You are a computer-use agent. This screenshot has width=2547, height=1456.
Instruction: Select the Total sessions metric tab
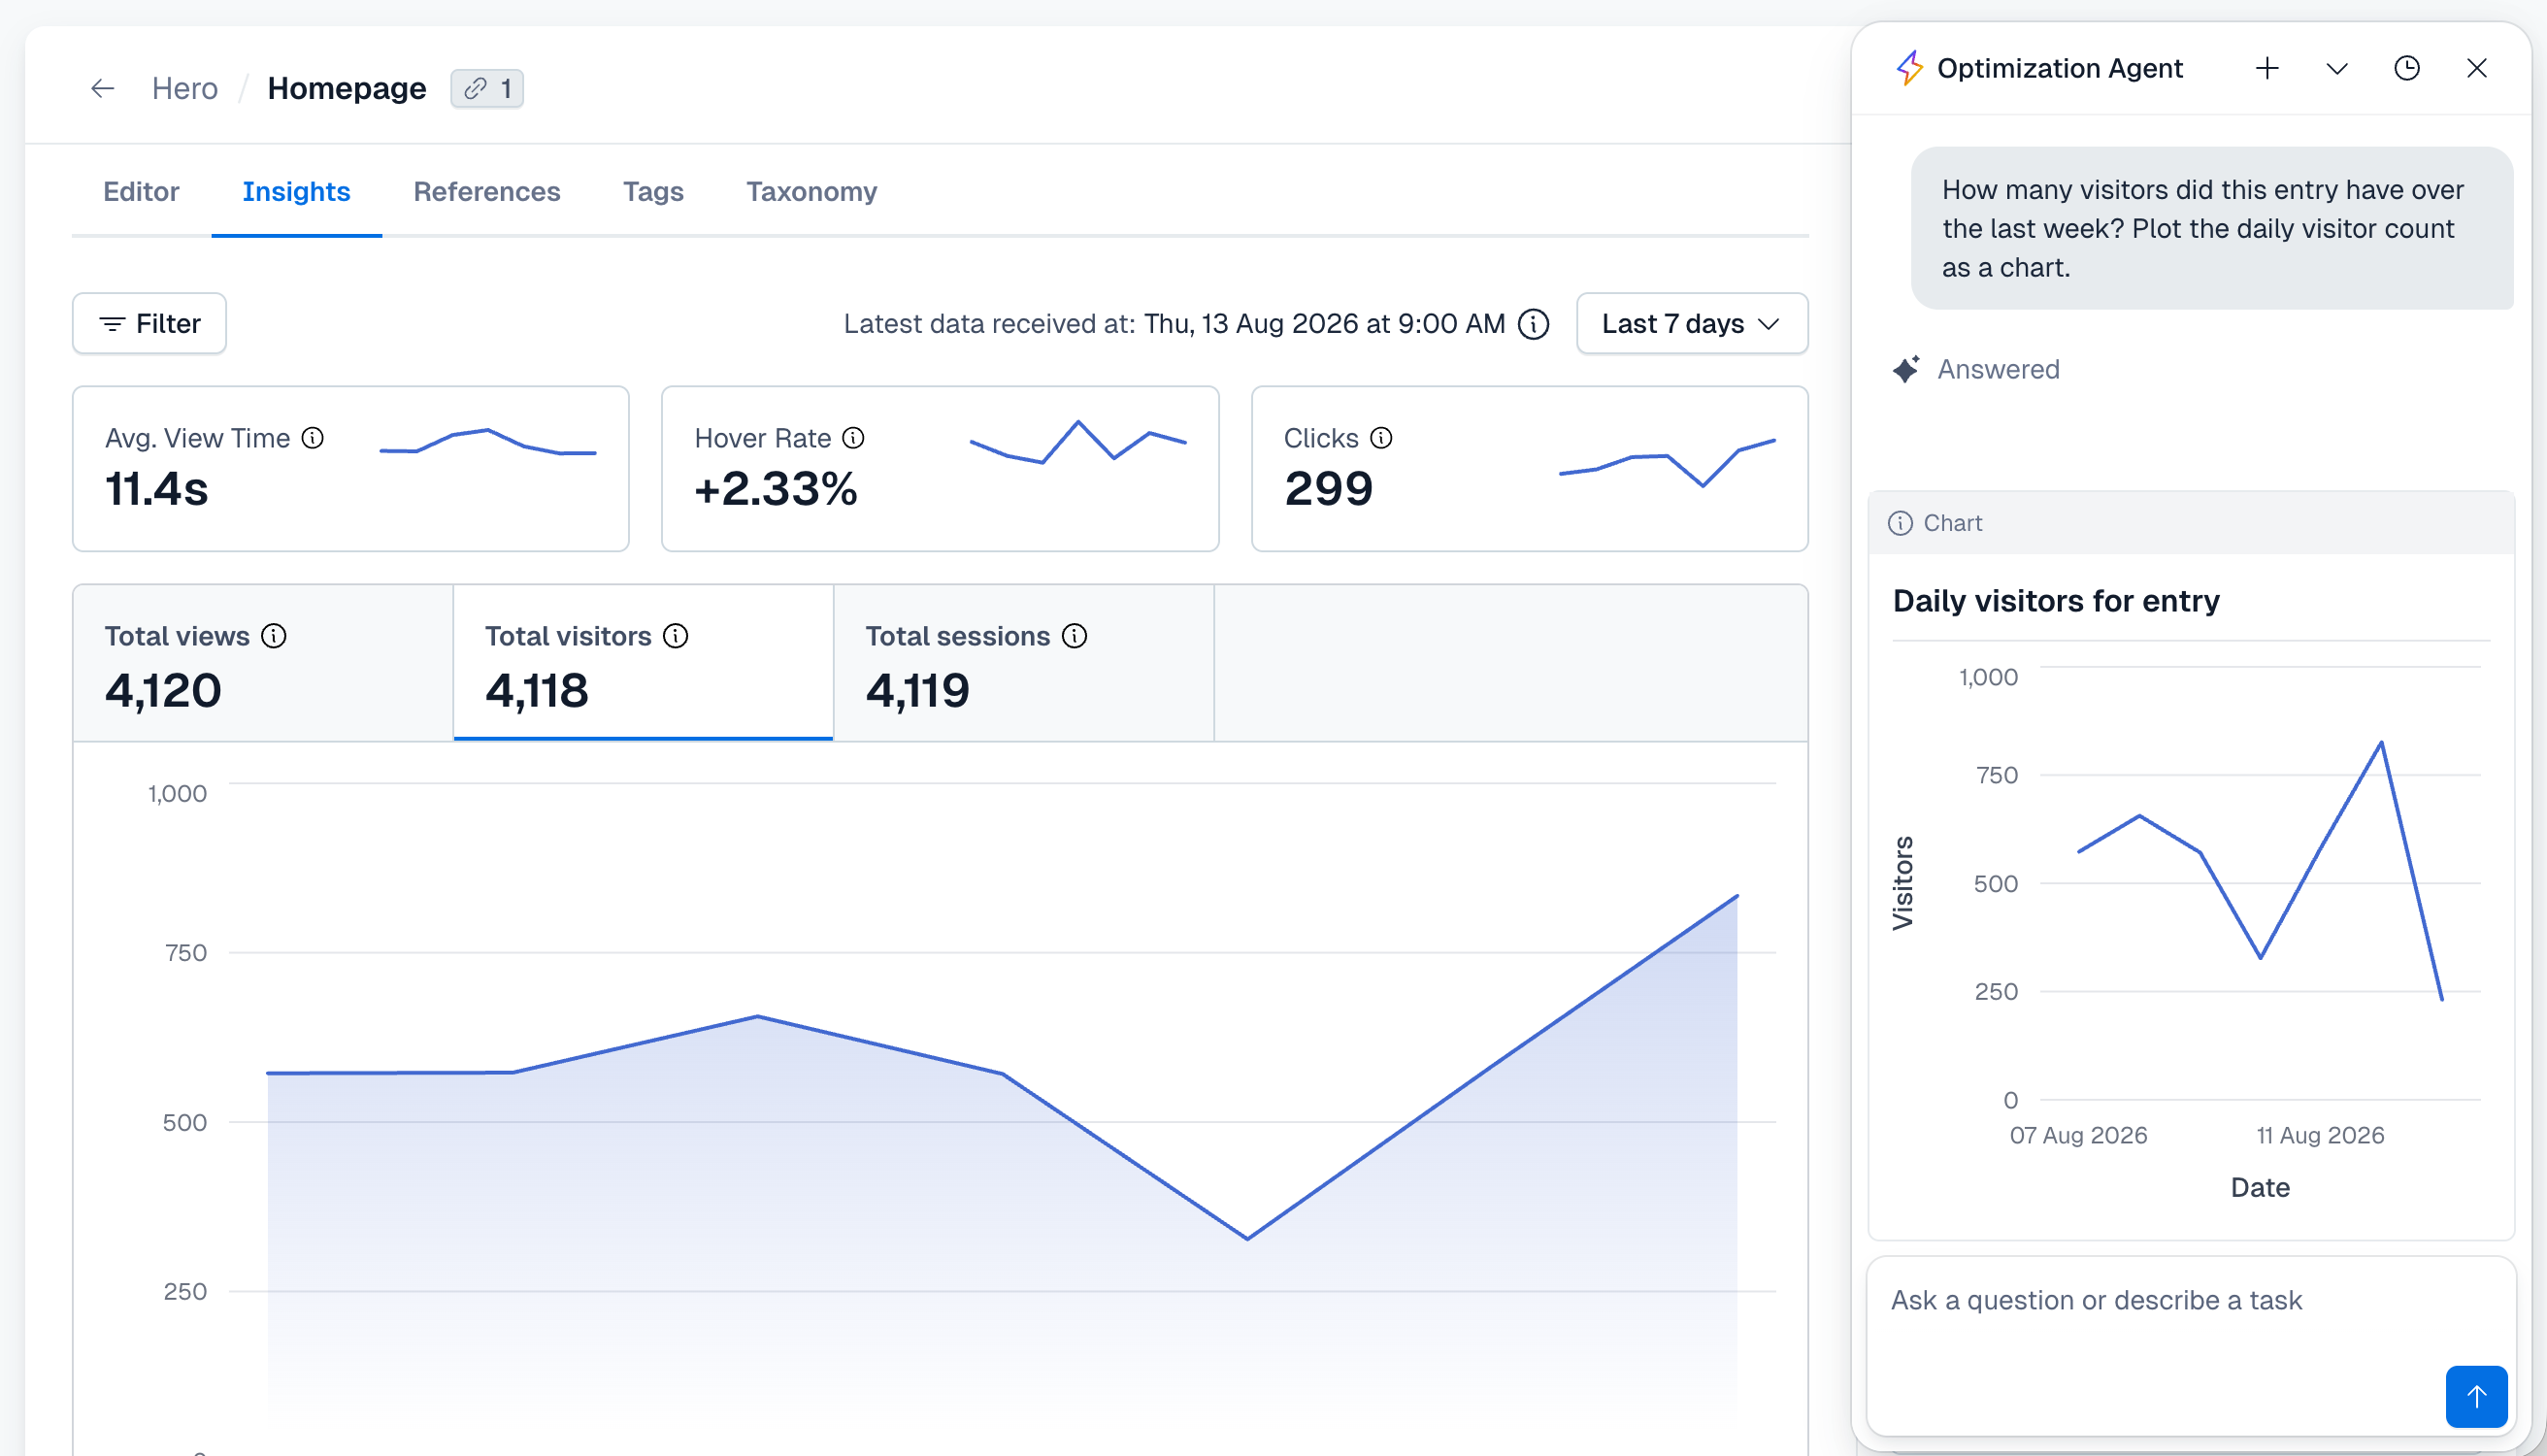coord(1023,663)
